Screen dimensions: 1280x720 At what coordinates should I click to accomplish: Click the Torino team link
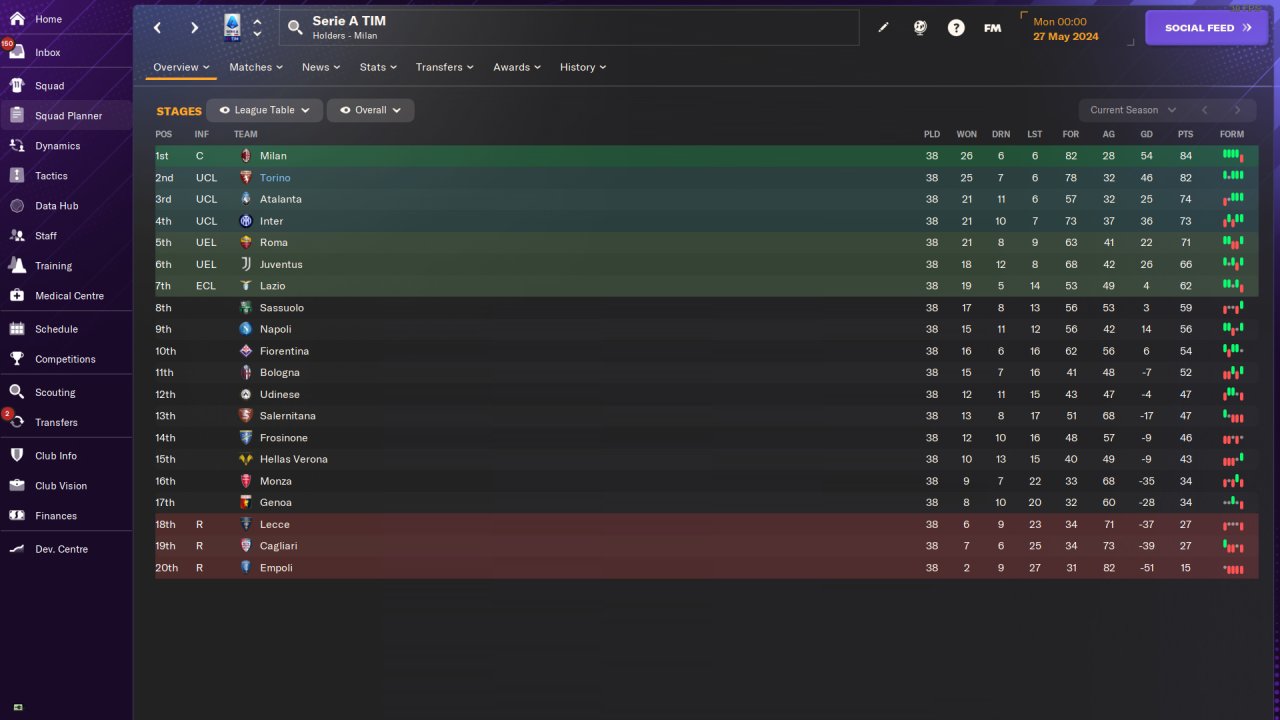[x=275, y=178]
